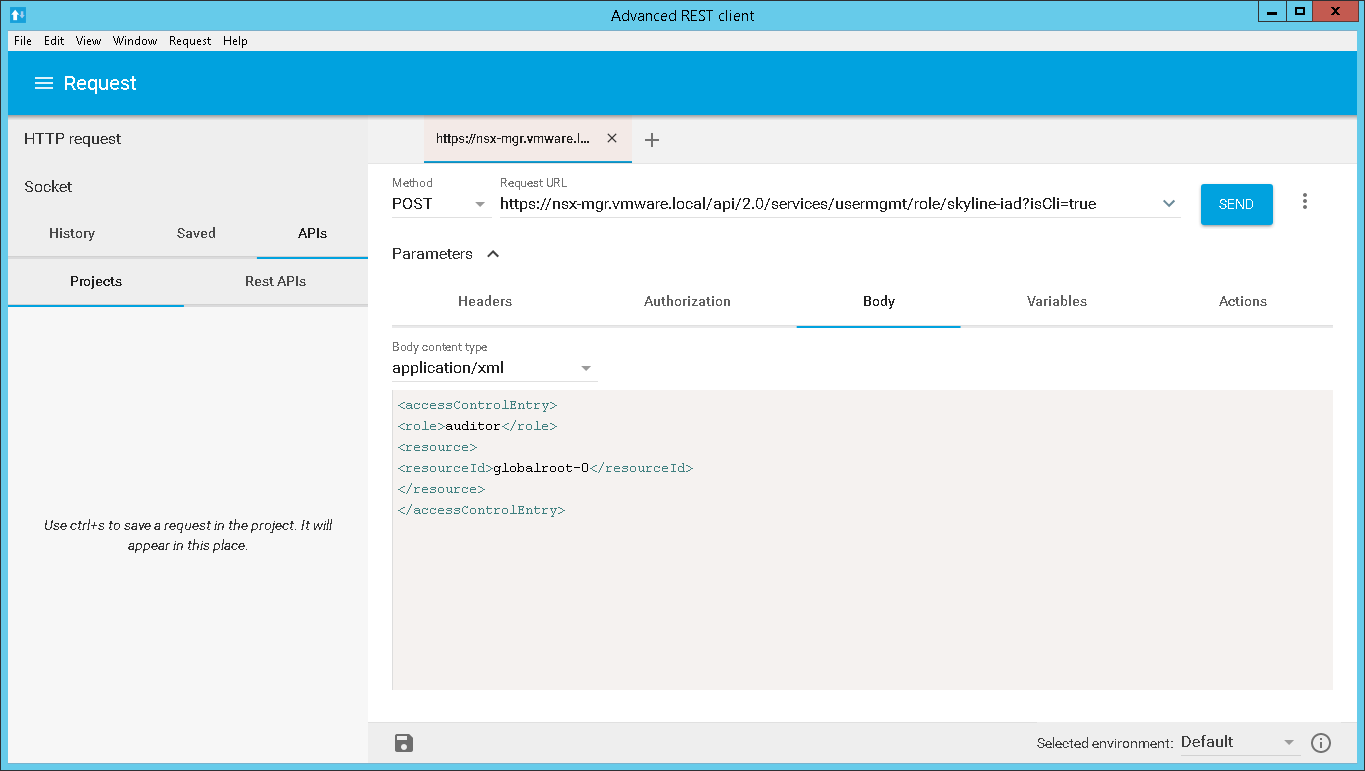Viewport: 1365px width, 771px height.
Task: Open the Body content type dropdown
Action: point(494,368)
